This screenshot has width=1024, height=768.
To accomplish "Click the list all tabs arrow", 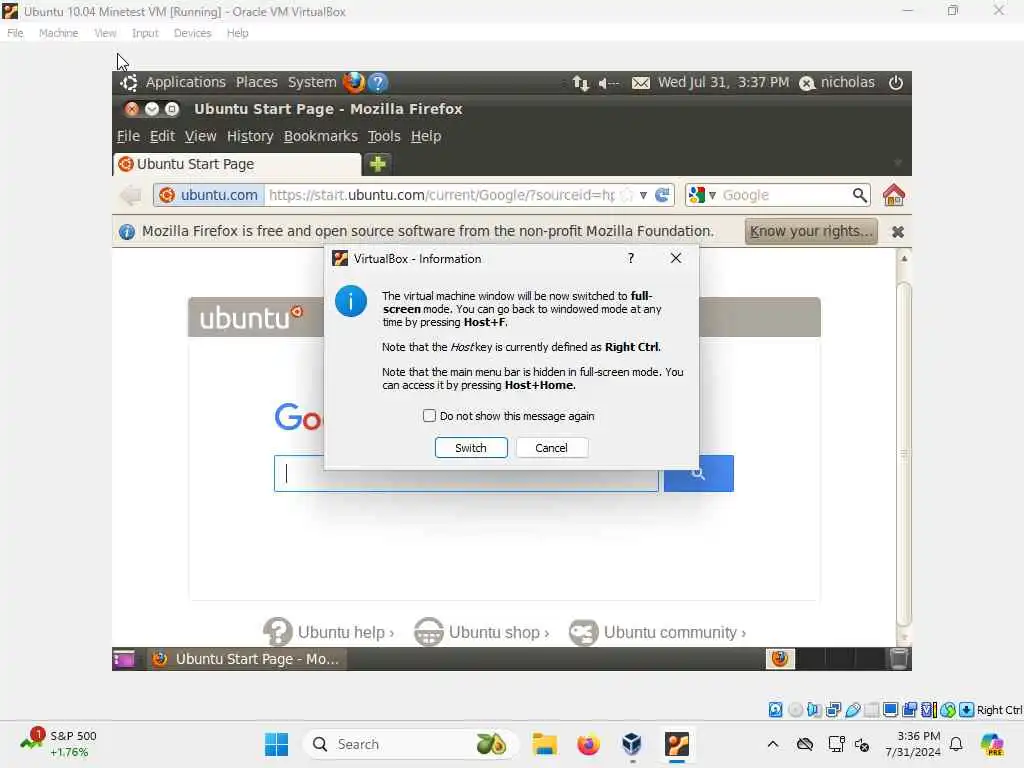I will (898, 162).
